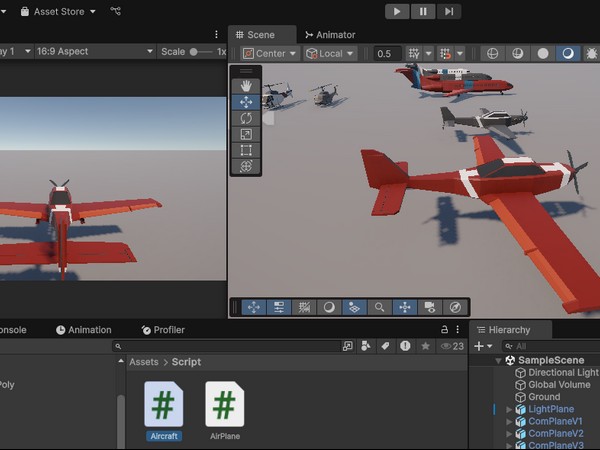This screenshot has width=600, height=450.
Task: Select the Rect transform tool
Action: pos(246,150)
